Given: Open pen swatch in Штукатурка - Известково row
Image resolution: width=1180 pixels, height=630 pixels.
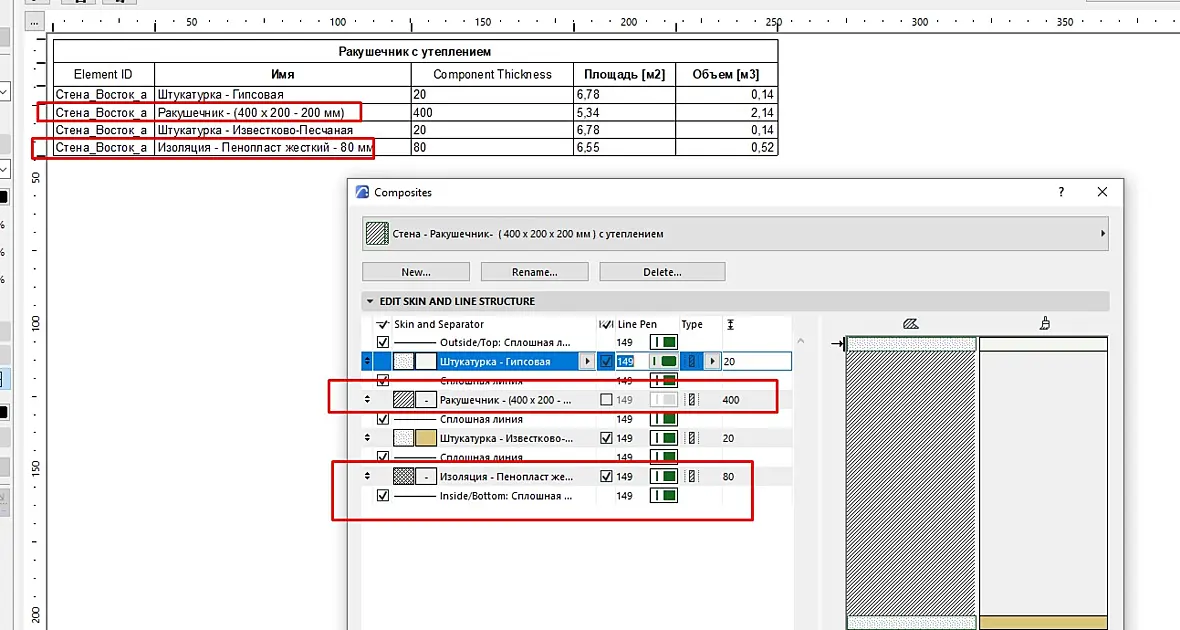Looking at the screenshot, I should point(664,438).
